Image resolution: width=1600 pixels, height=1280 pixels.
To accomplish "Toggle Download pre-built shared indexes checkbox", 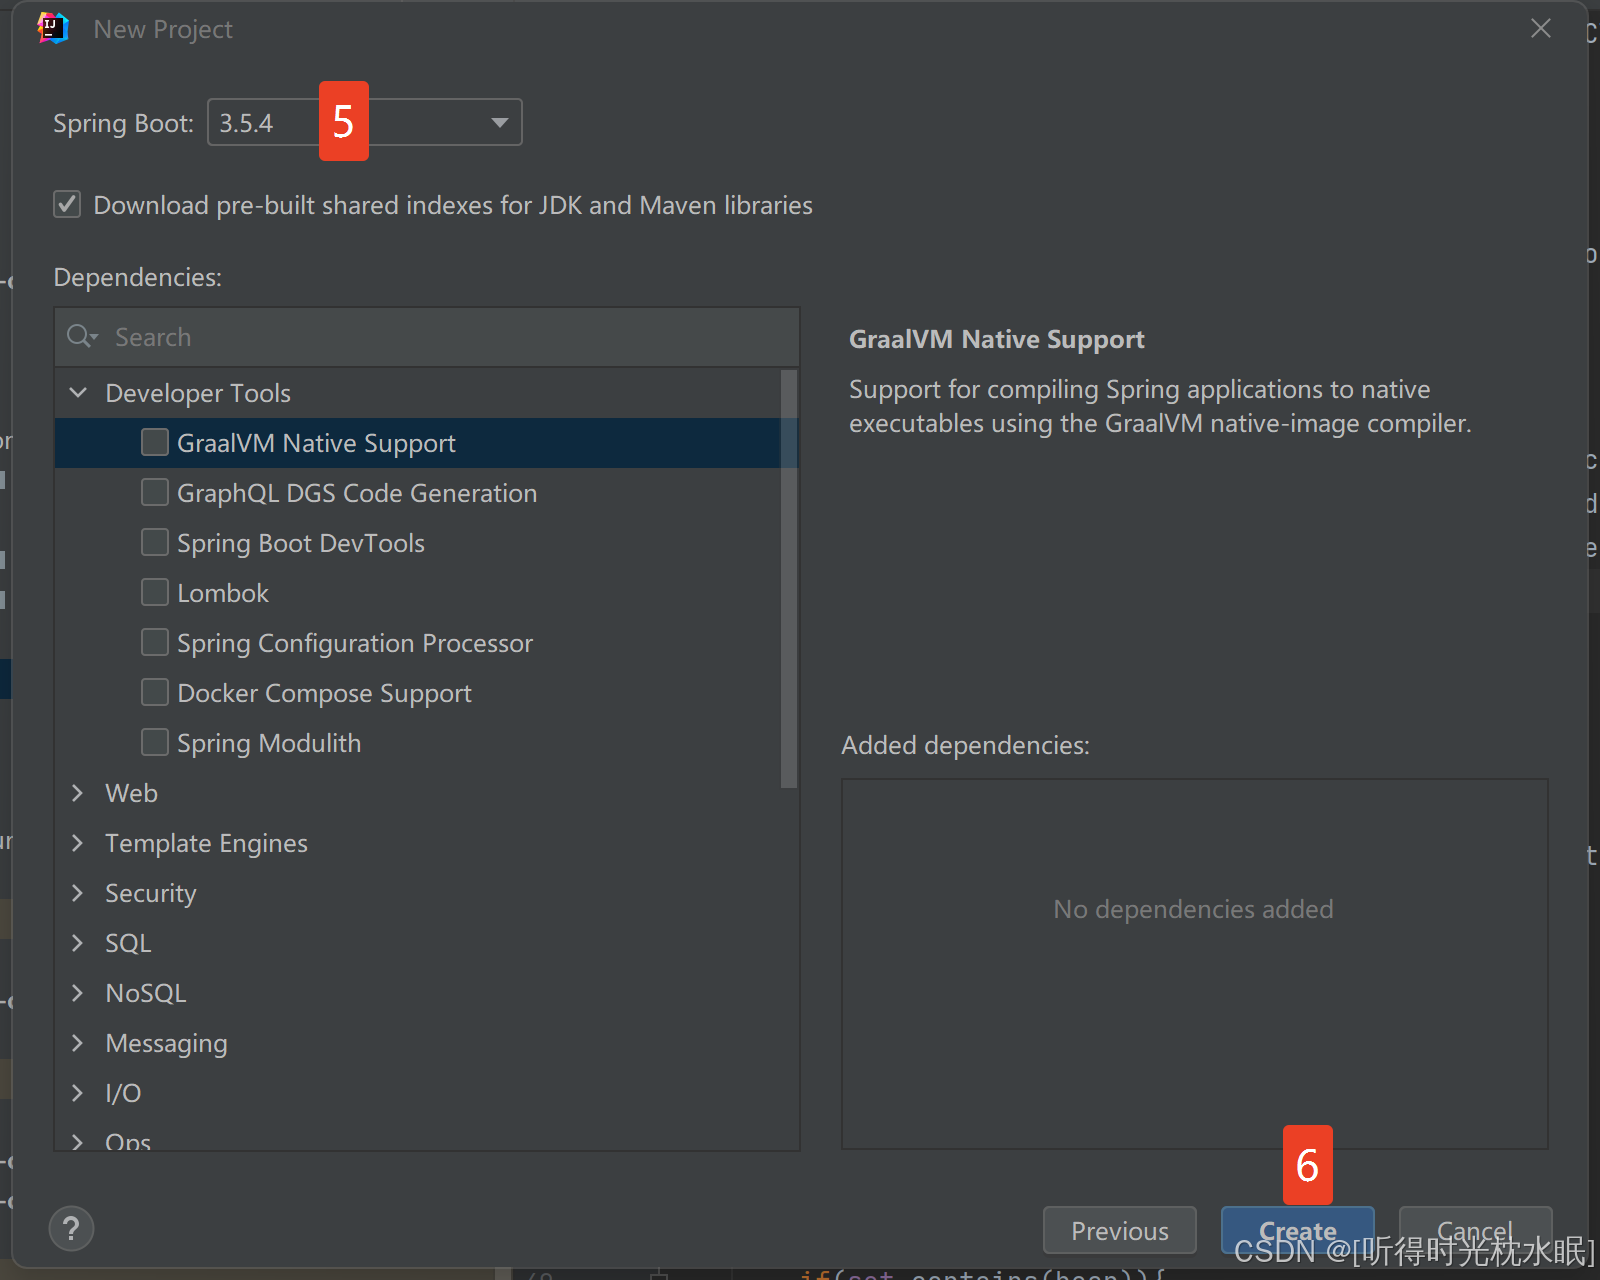I will pyautogui.click(x=67, y=205).
